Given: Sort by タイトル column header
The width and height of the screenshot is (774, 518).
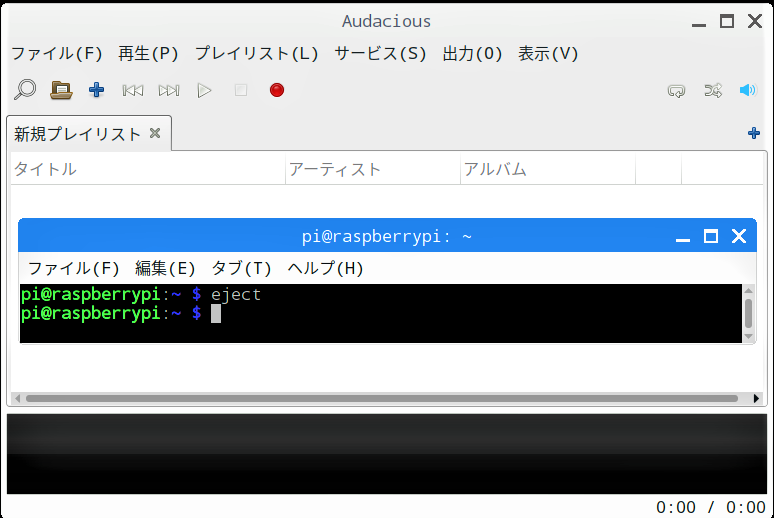Looking at the screenshot, I should click(148, 169).
